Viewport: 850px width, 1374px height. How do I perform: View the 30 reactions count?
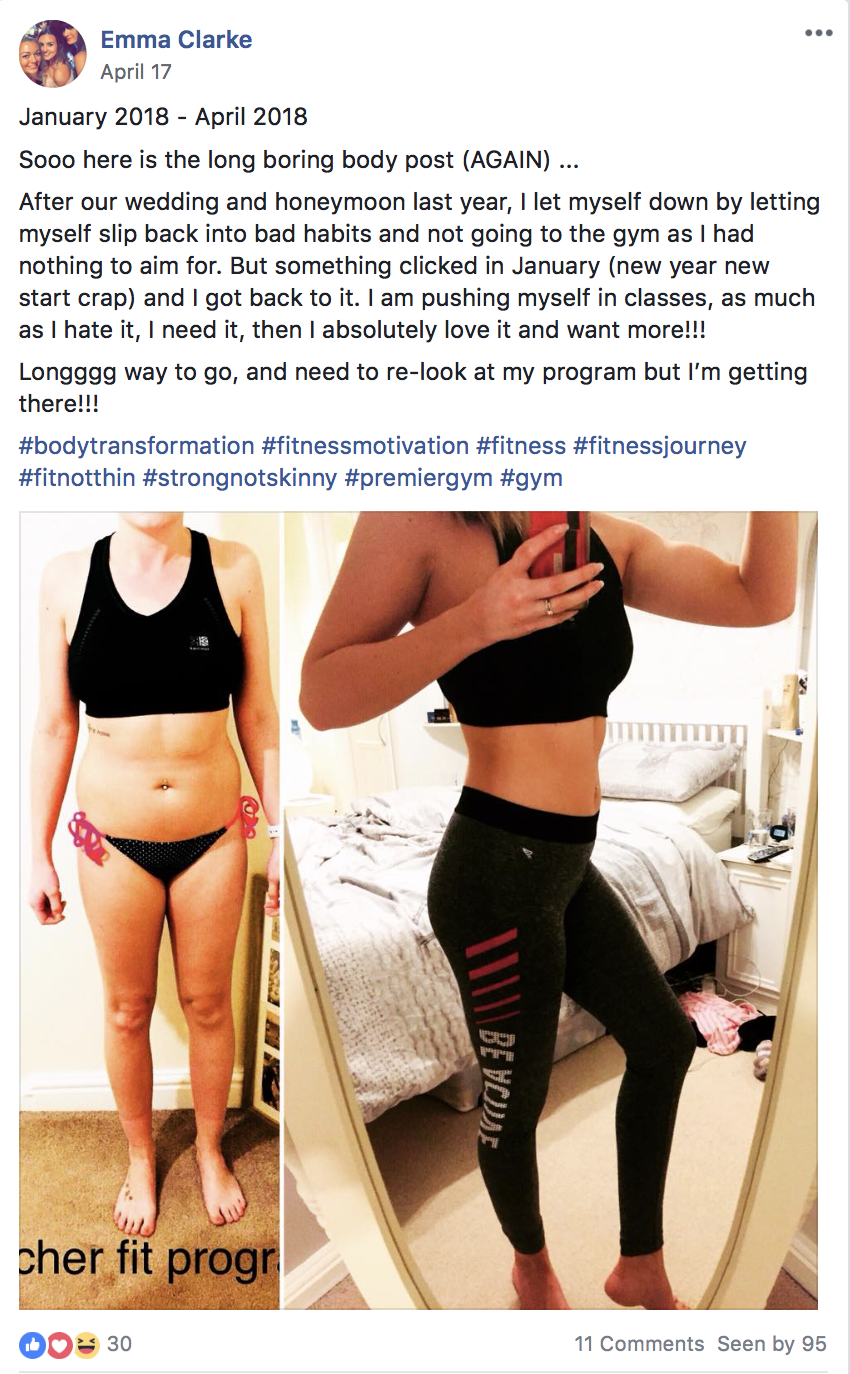click(119, 1344)
